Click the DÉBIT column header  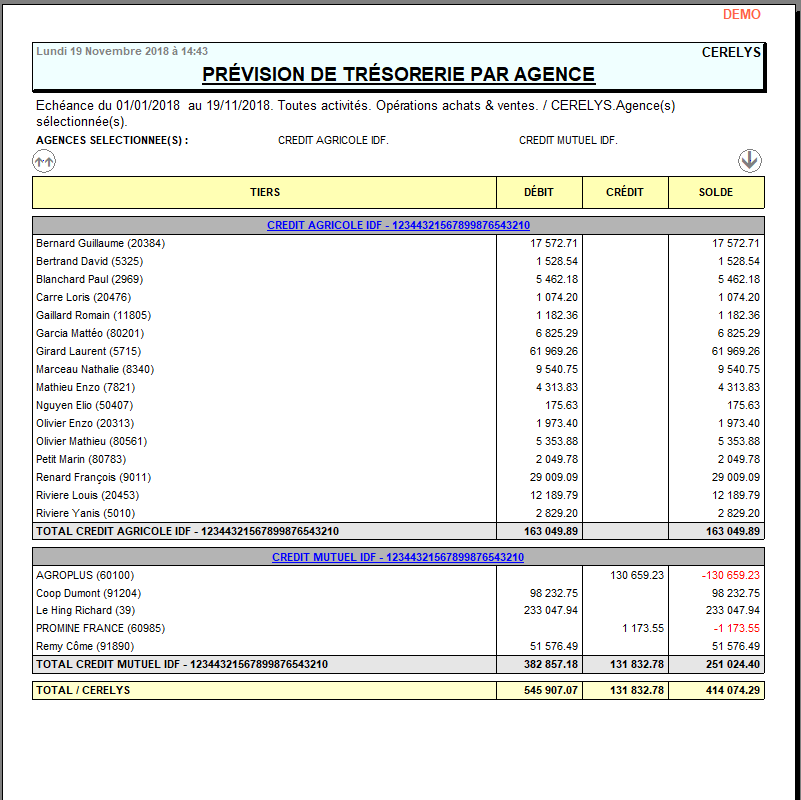(538, 192)
